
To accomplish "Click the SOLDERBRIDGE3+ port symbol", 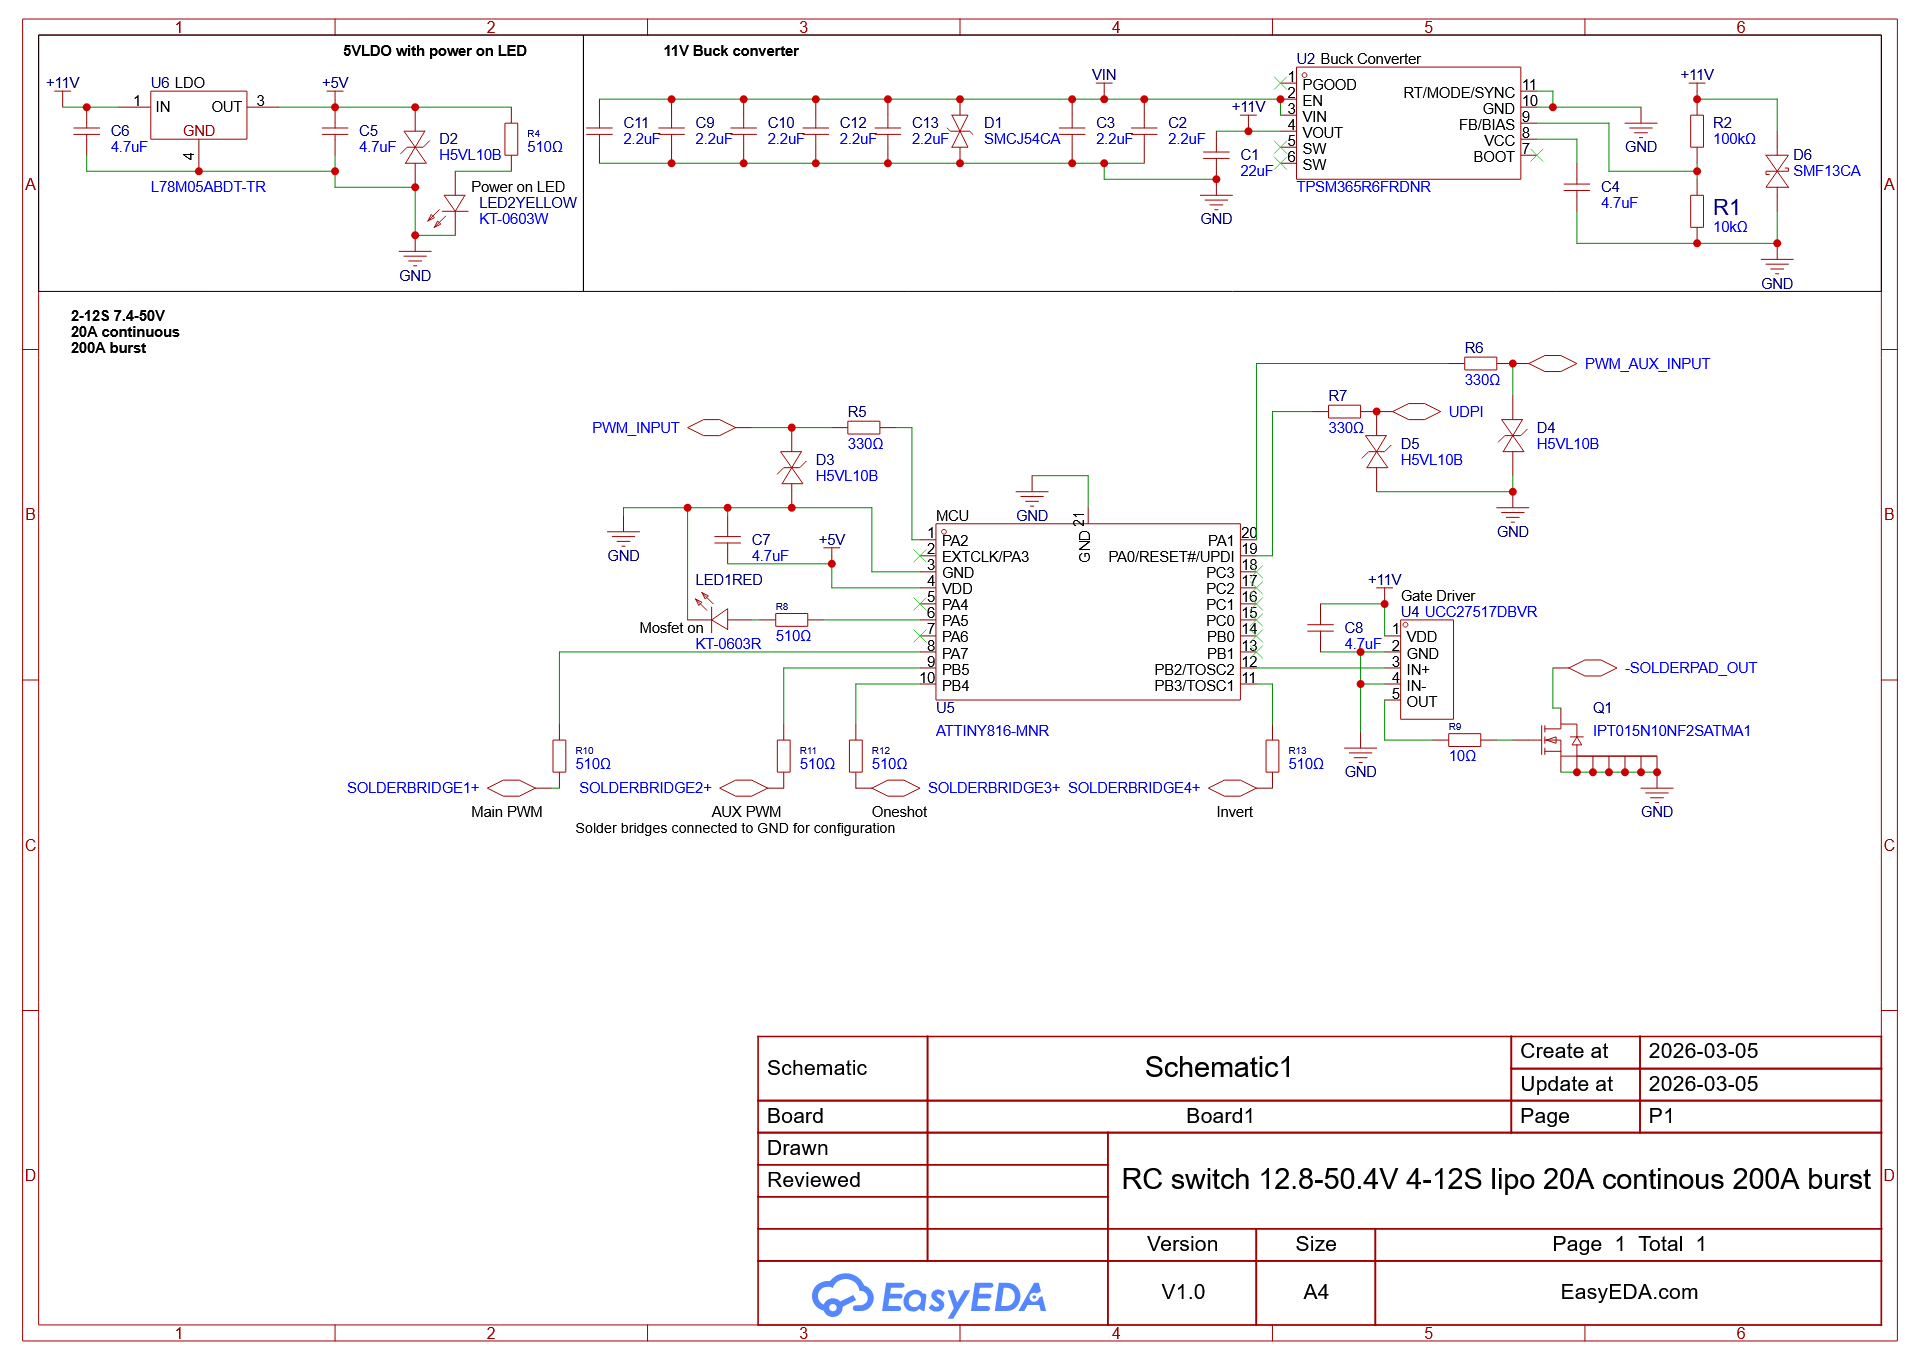I will (895, 787).
